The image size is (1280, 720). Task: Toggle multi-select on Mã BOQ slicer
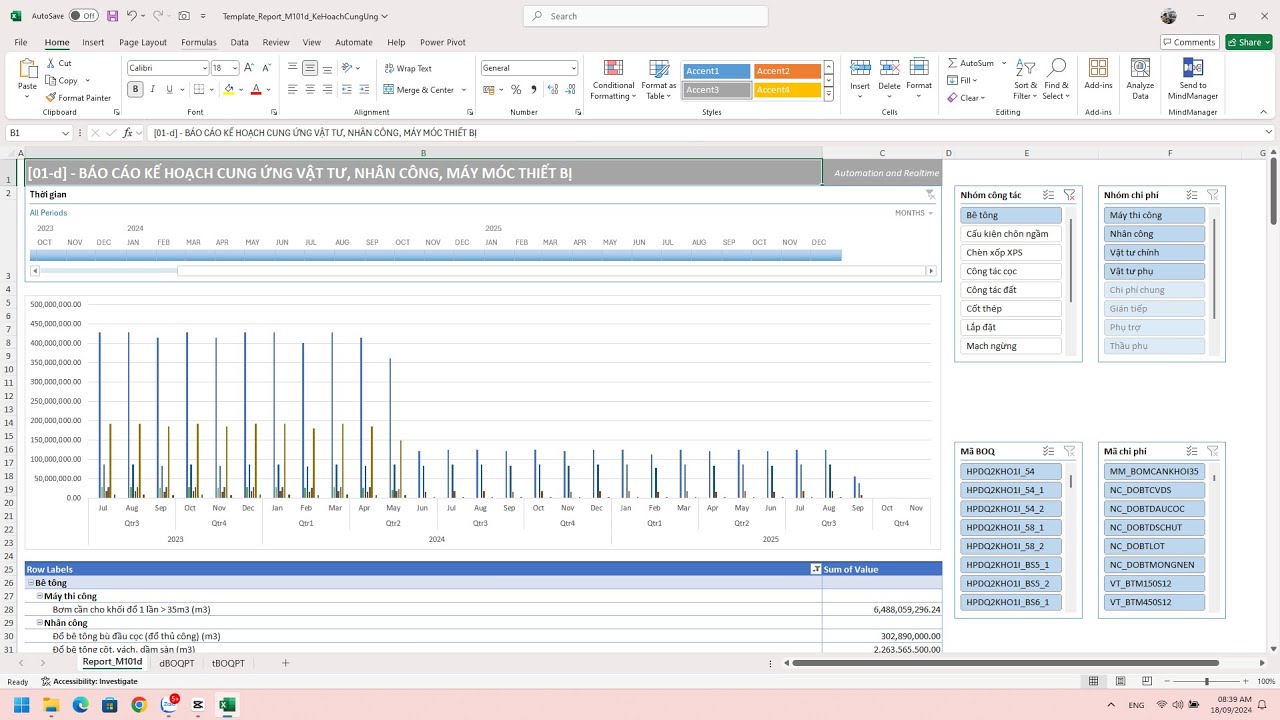tap(1048, 451)
